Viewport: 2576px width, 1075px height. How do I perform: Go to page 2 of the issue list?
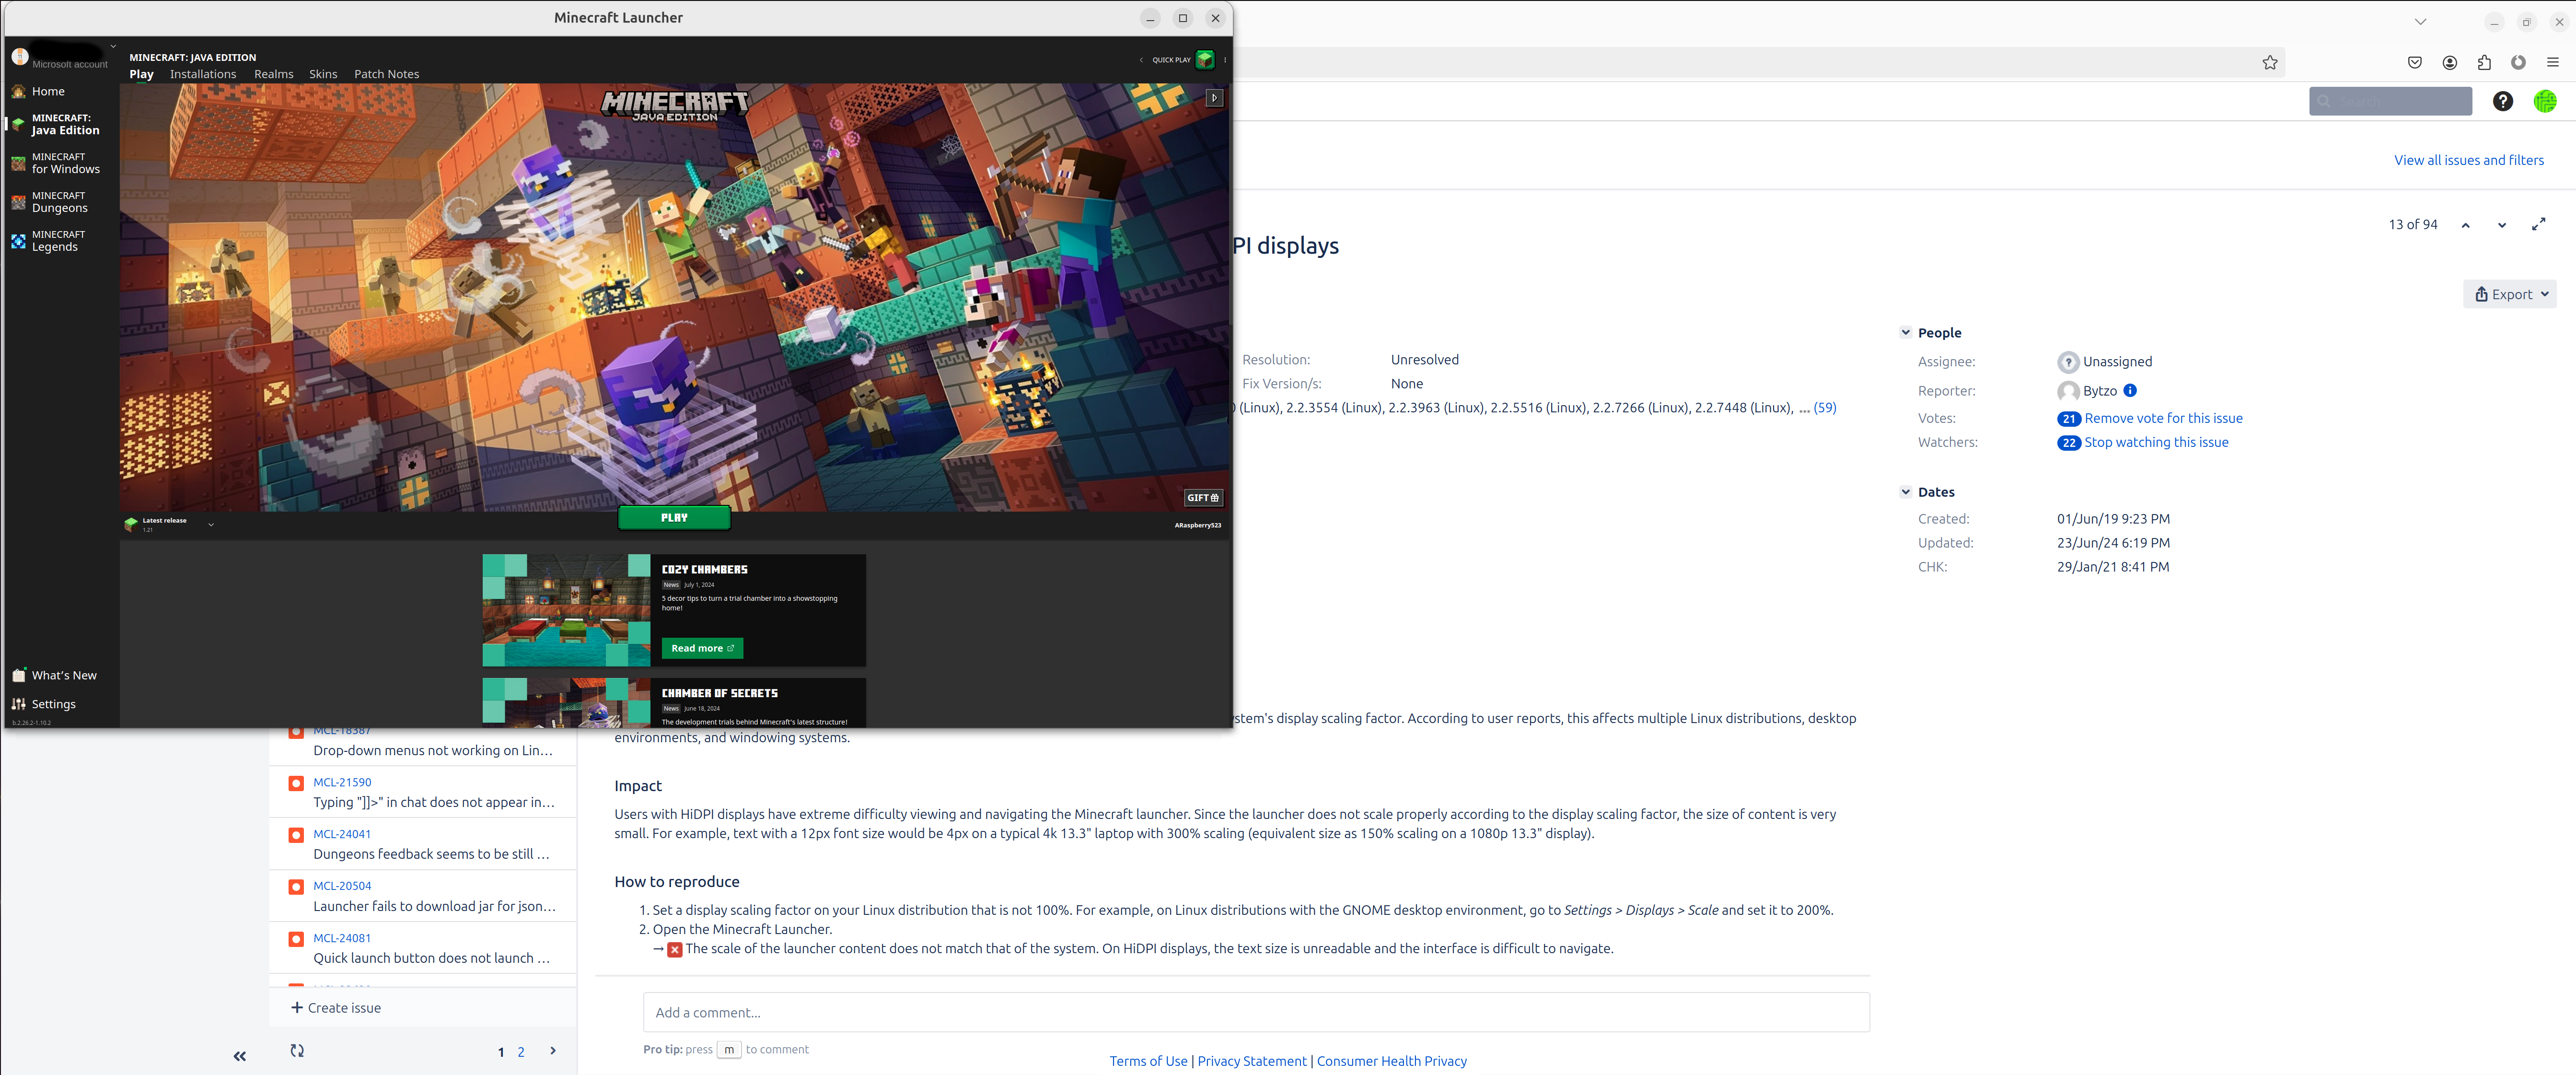point(521,1052)
